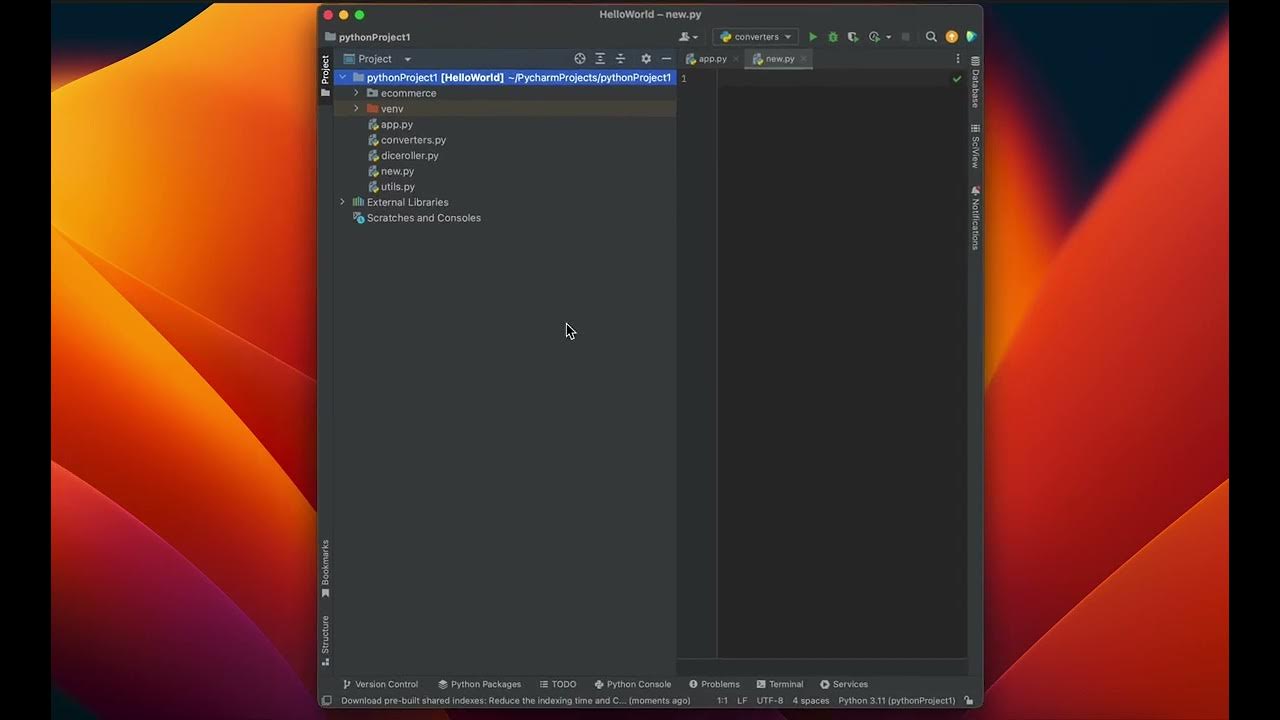Image resolution: width=1280 pixels, height=720 pixels.
Task: Click the green inspection checkmark
Action: (957, 78)
